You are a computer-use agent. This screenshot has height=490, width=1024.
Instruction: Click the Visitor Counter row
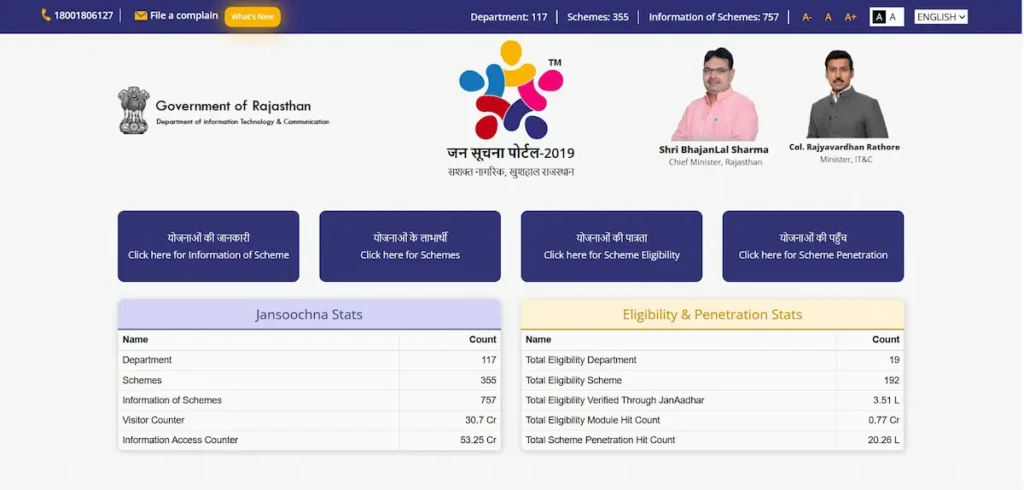click(x=309, y=420)
